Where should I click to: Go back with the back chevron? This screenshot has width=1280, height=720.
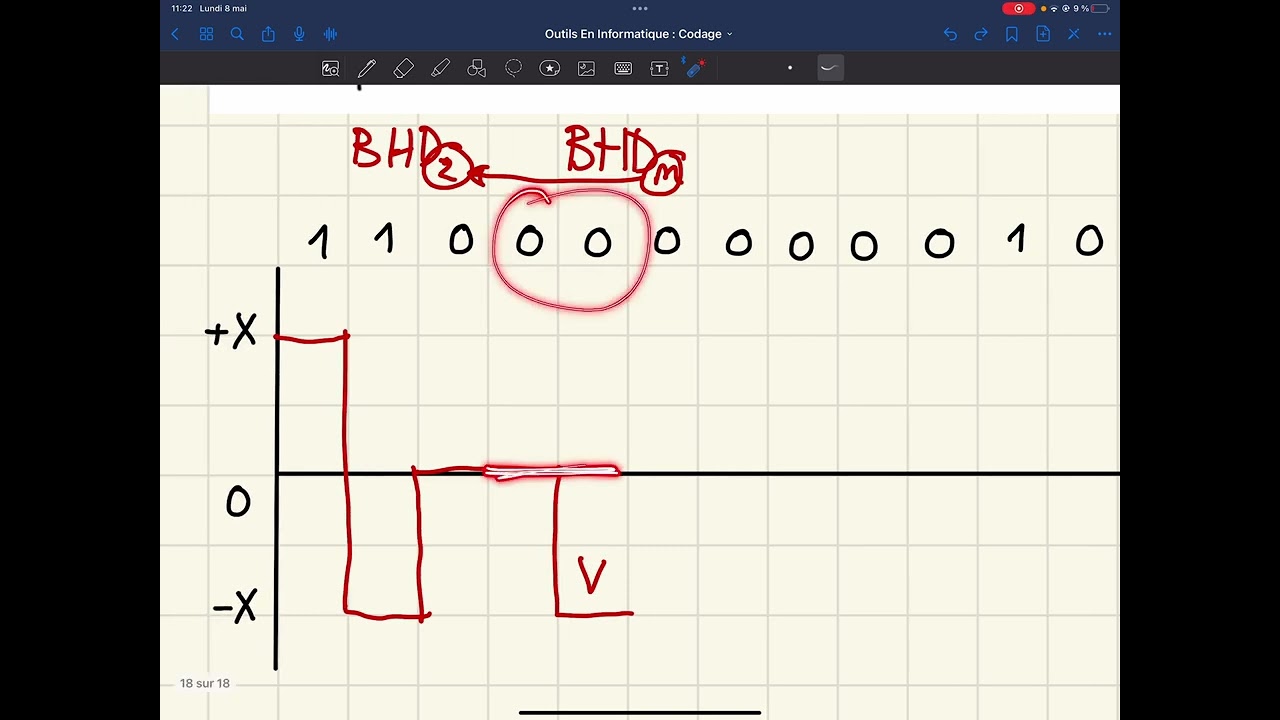[175, 34]
